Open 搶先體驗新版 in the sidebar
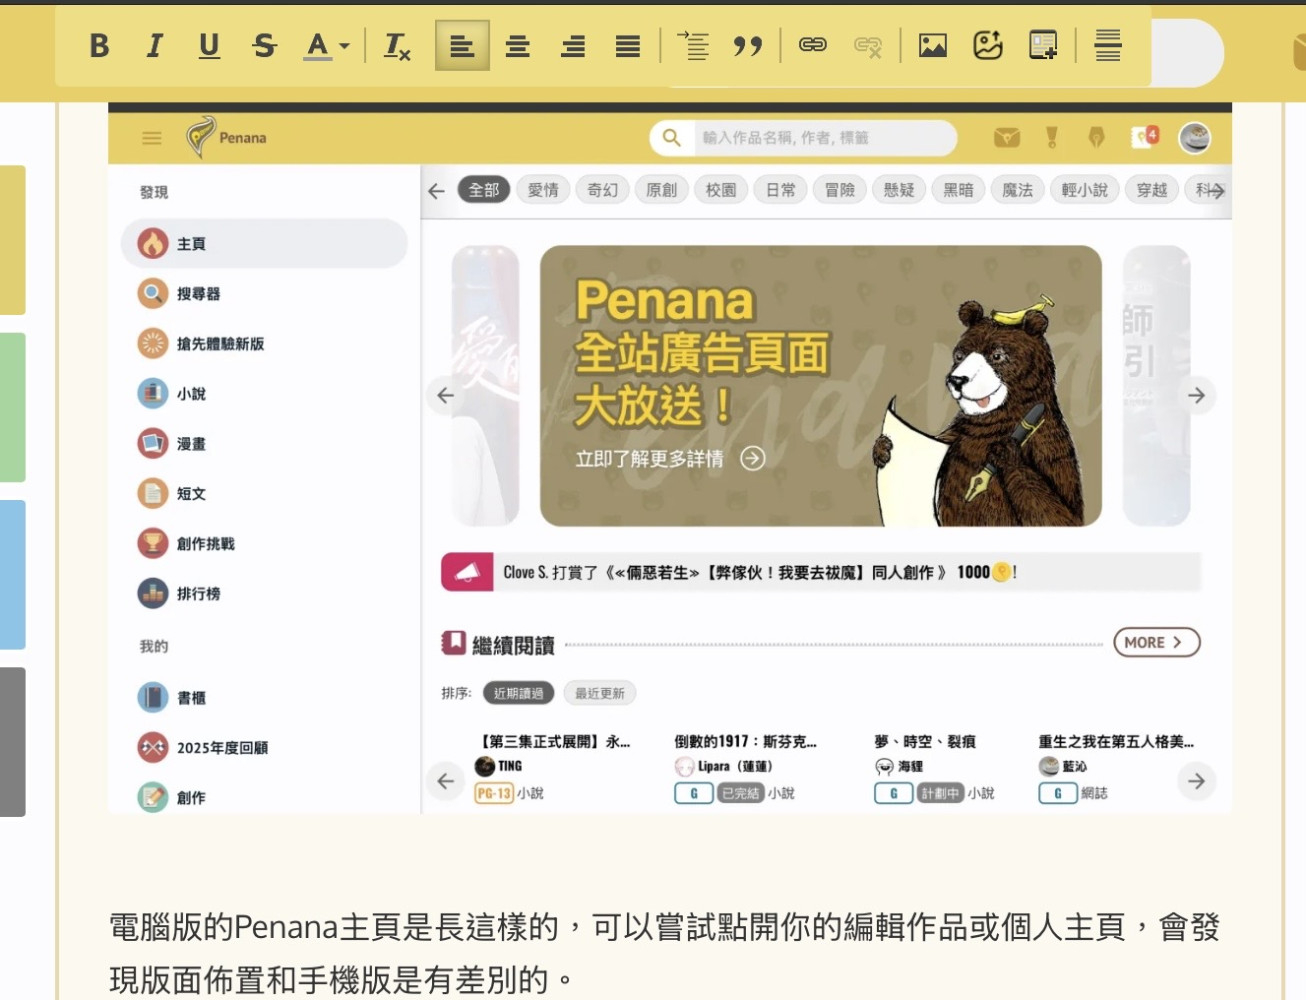 pos(264,344)
